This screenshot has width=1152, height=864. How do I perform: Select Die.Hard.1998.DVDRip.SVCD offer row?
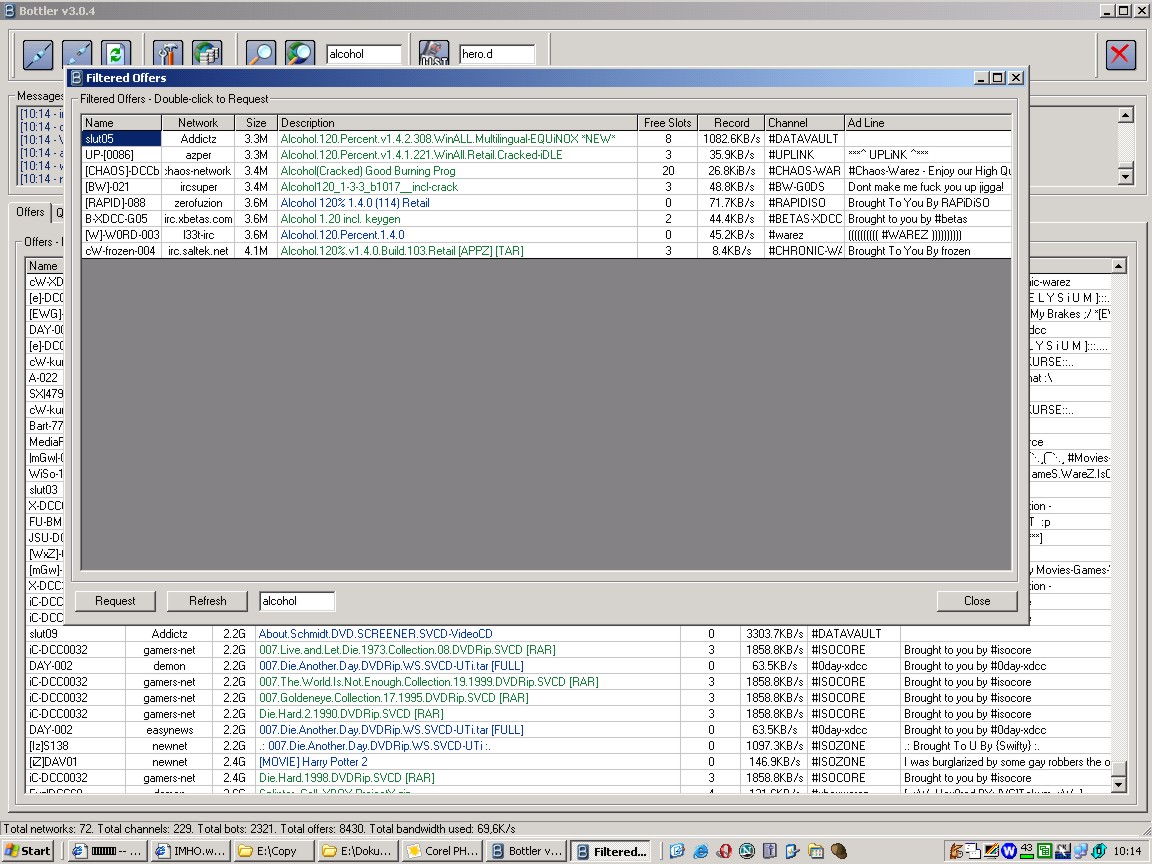coord(568,778)
